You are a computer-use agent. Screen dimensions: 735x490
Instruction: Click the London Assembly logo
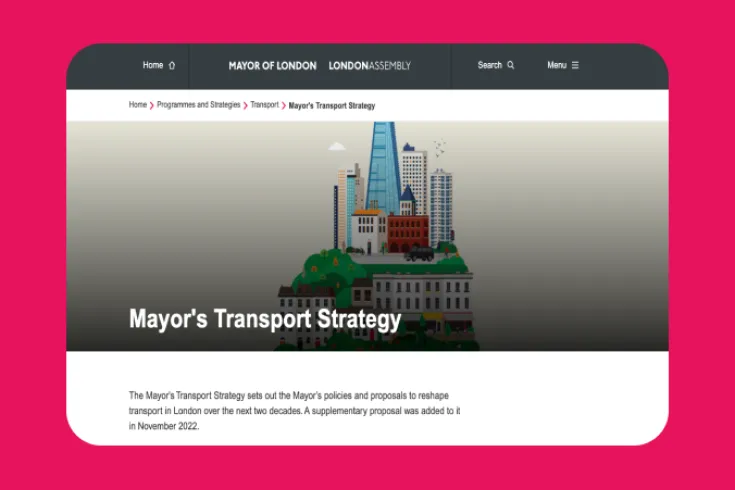(369, 66)
